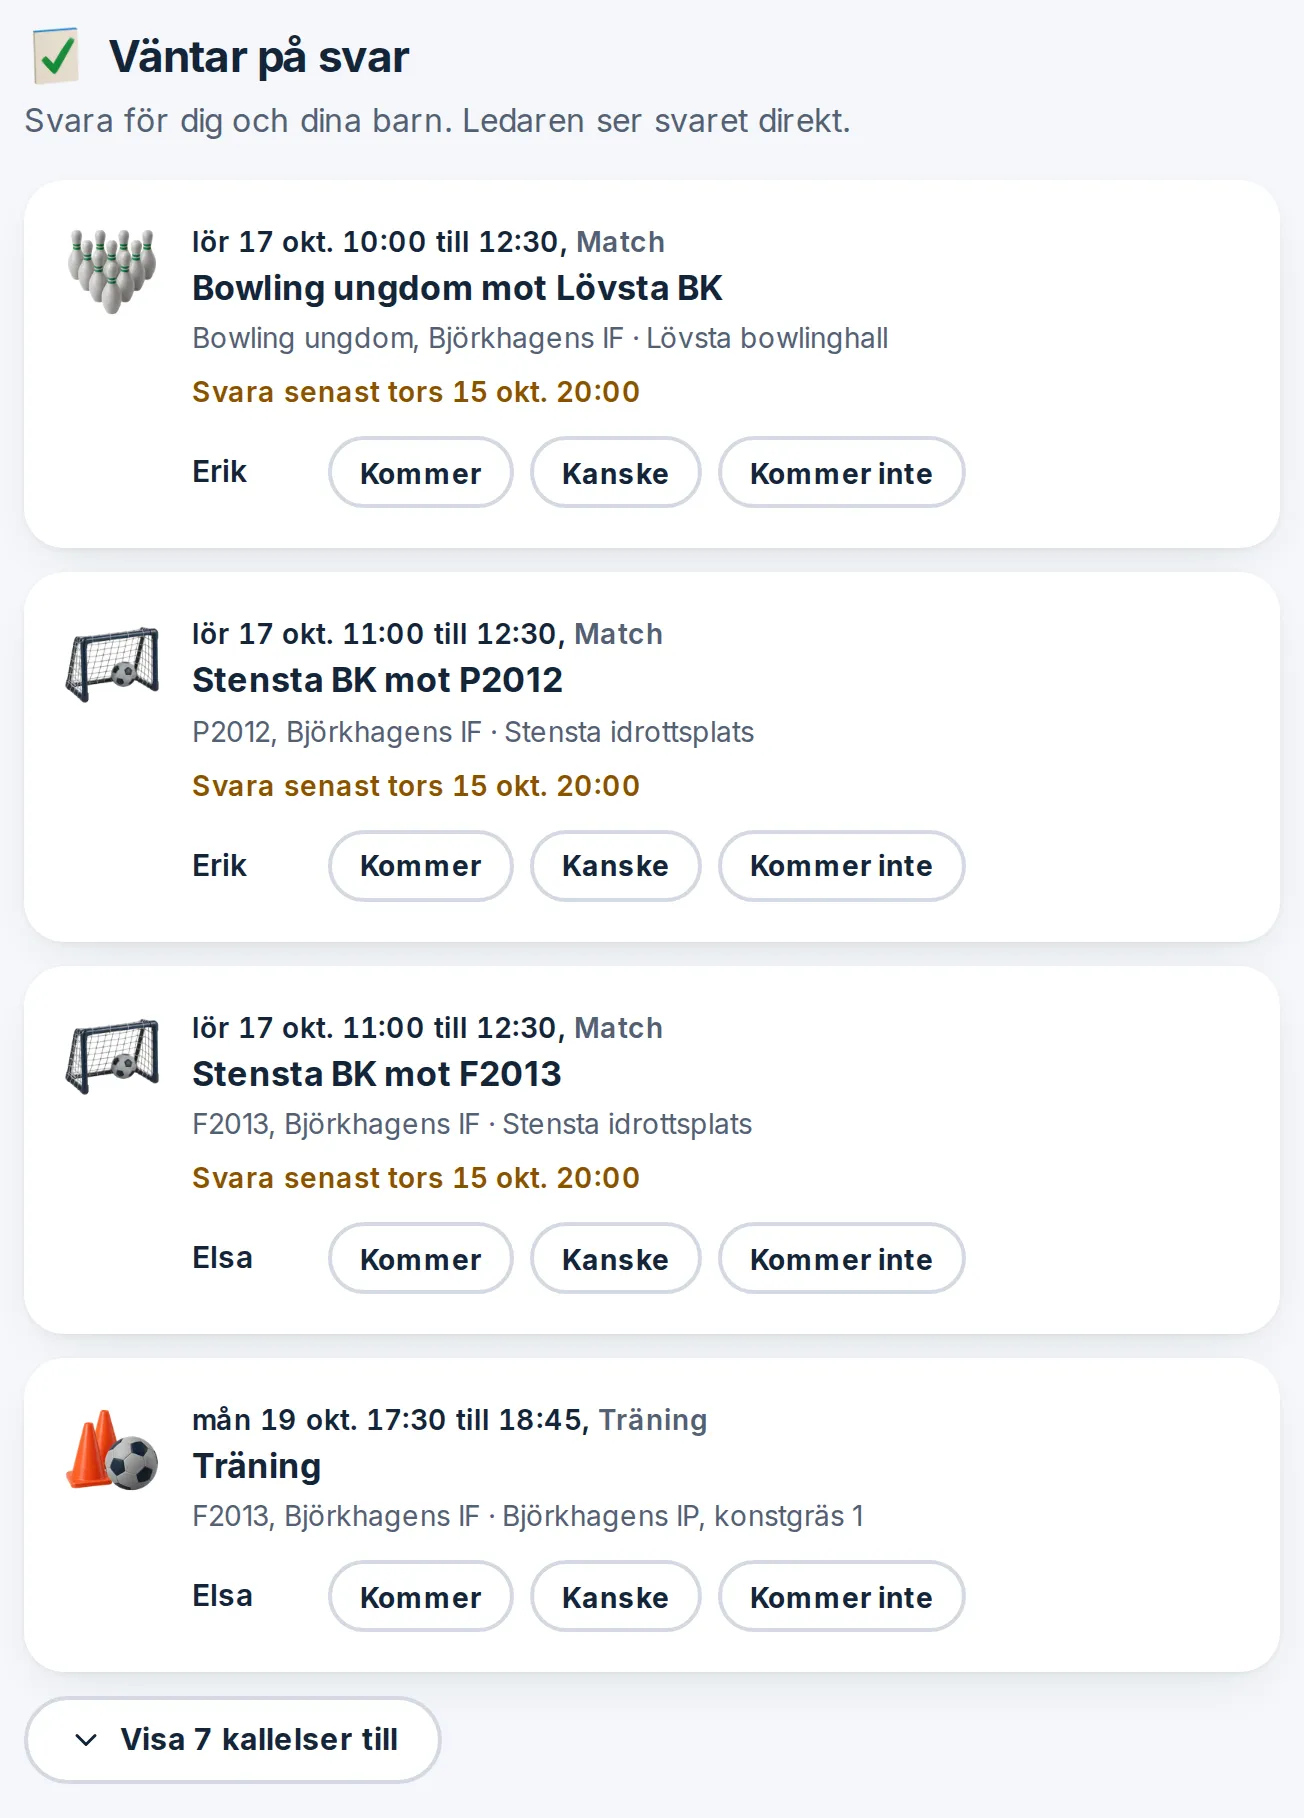Choose Kommer inte for Elsa's F2013 match
Image resolution: width=1304 pixels, height=1818 pixels.
[x=841, y=1258]
